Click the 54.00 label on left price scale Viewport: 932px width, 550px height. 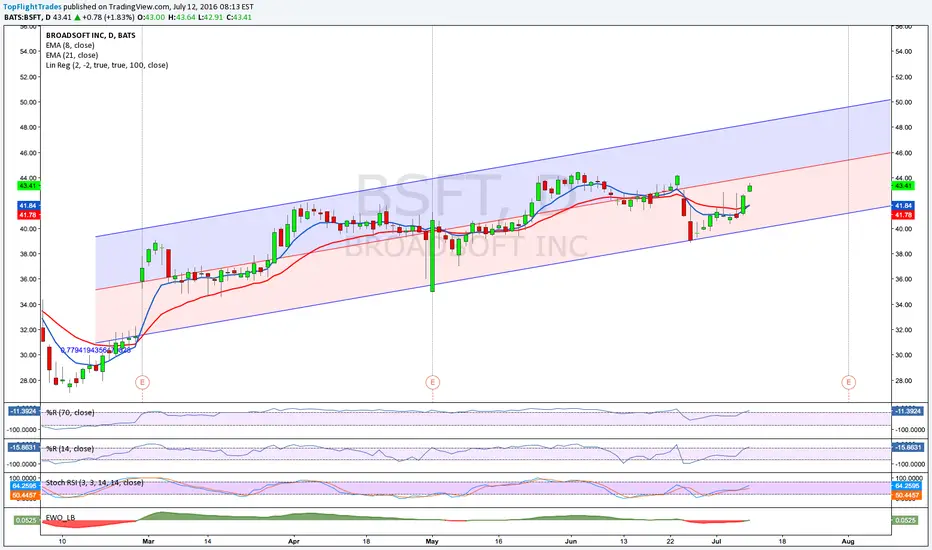(x=29, y=52)
